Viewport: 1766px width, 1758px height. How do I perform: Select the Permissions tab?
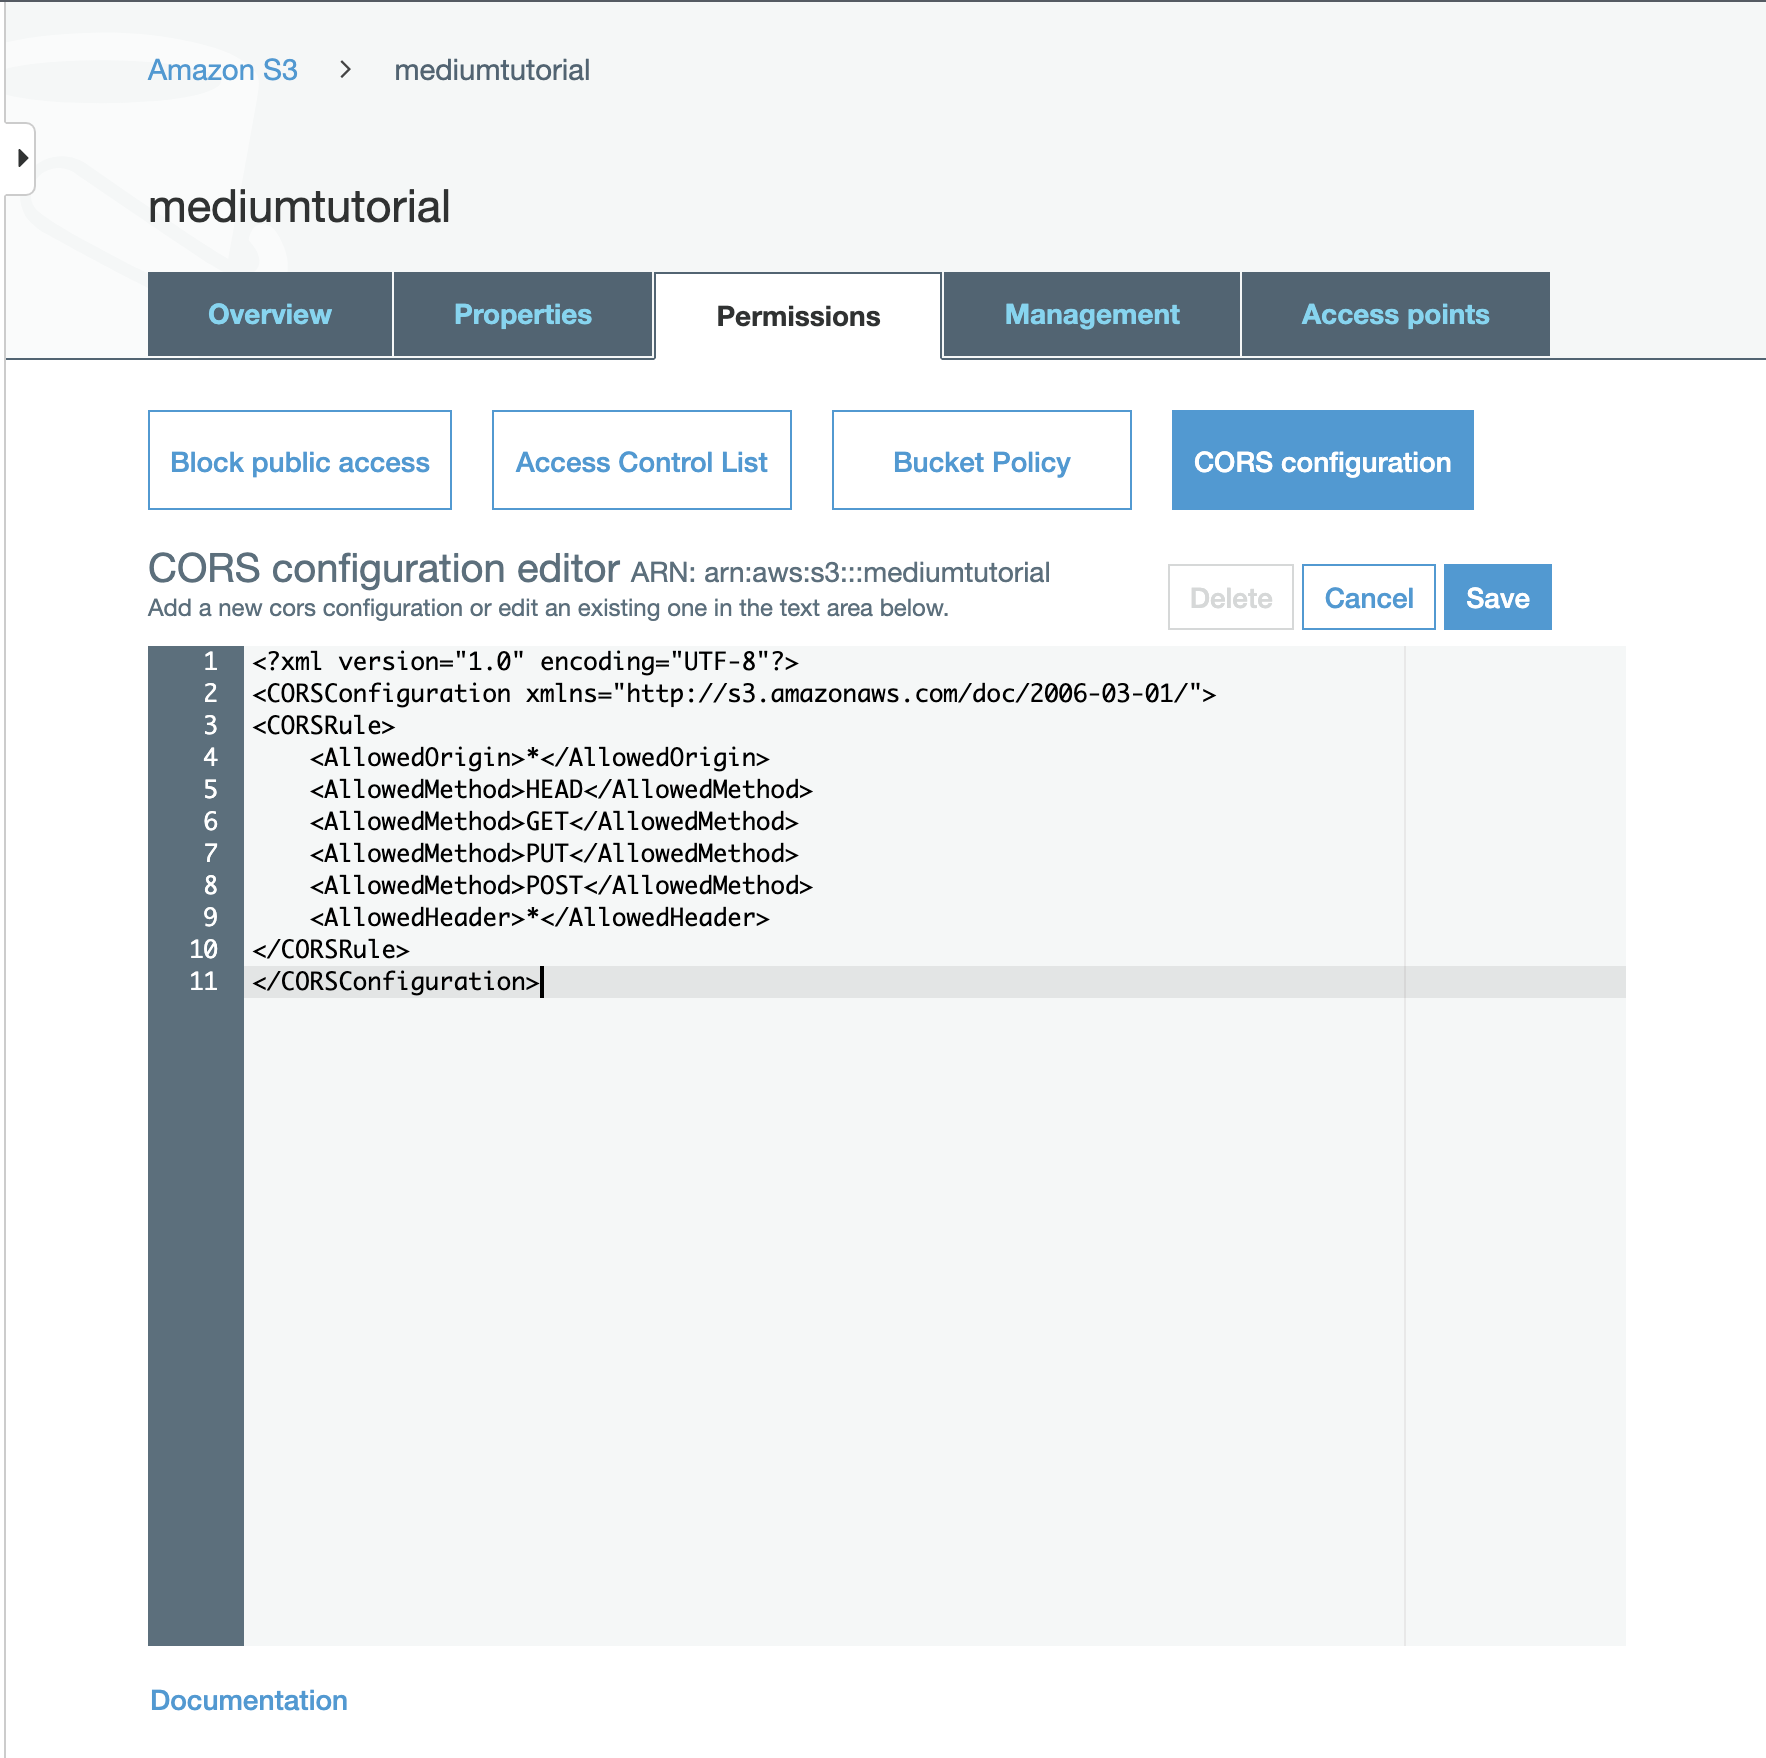point(798,316)
